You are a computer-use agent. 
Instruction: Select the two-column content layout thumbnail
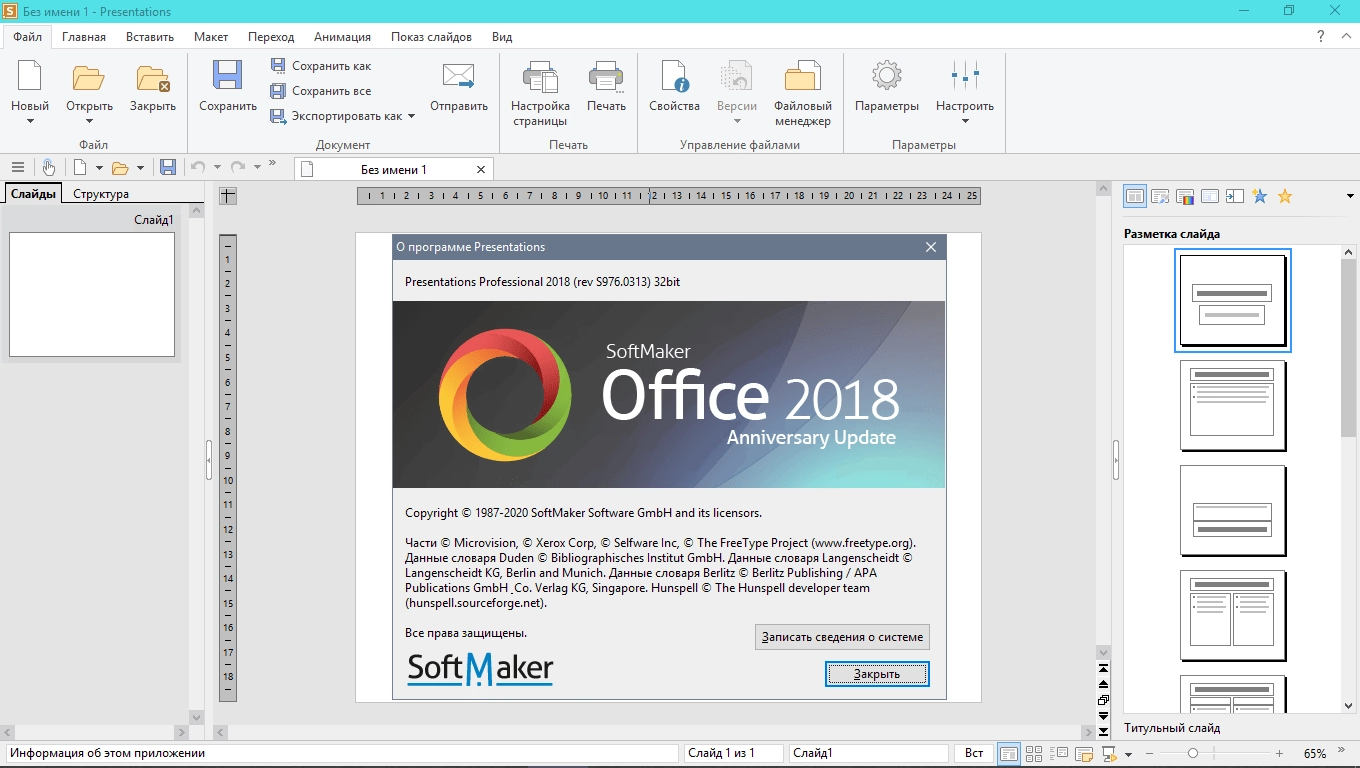tap(1233, 616)
